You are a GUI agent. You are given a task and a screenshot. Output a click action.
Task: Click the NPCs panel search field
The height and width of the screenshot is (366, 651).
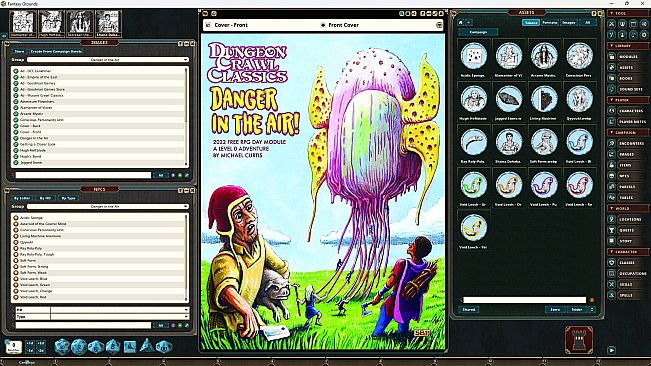[x=83, y=326]
